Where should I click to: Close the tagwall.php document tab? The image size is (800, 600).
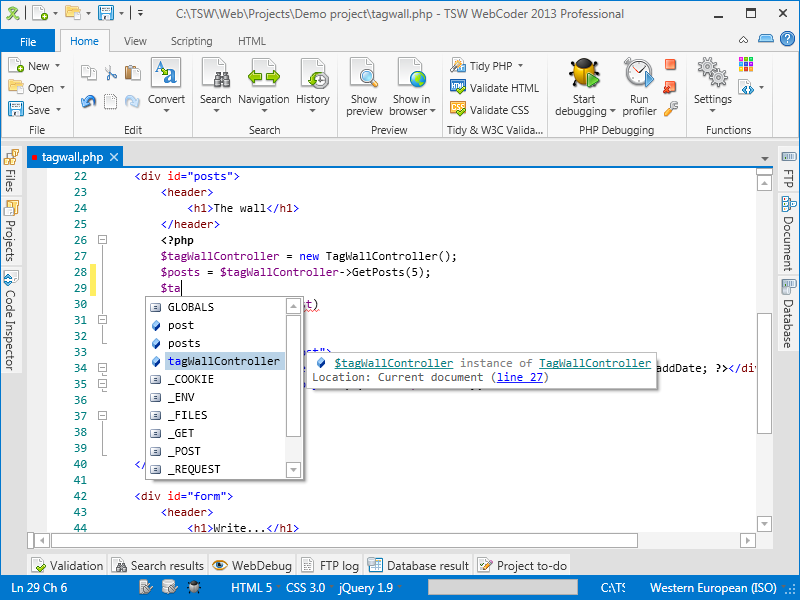coord(114,157)
